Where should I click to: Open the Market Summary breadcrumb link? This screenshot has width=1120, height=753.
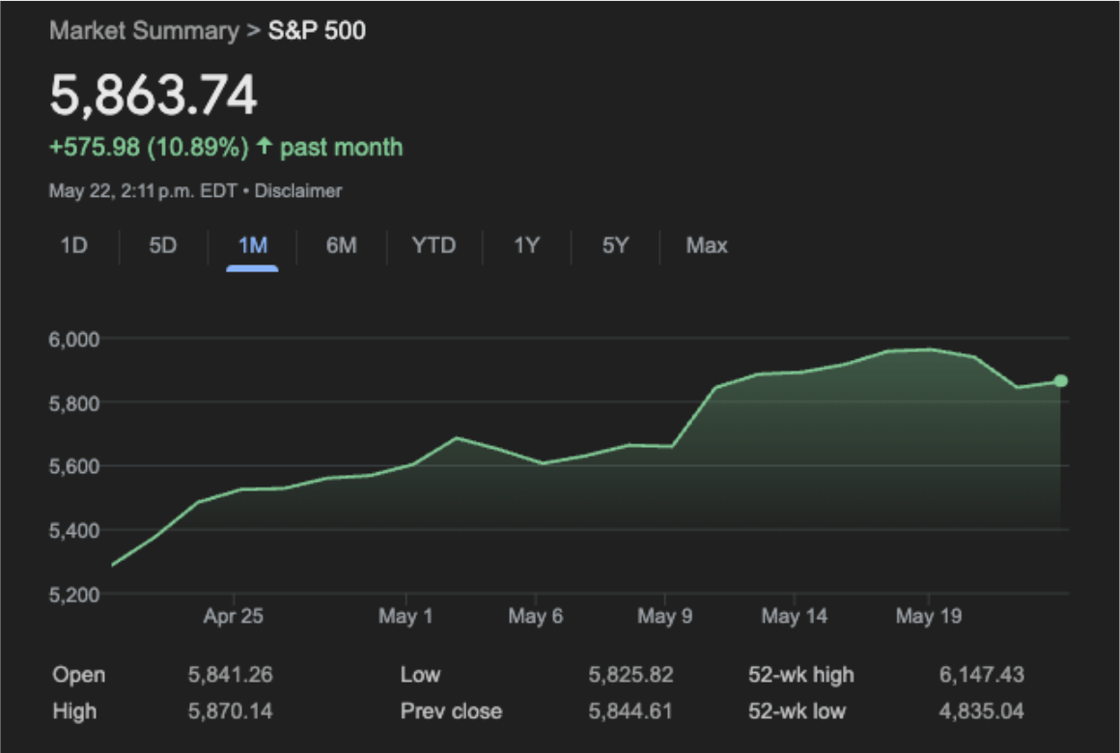click(144, 31)
